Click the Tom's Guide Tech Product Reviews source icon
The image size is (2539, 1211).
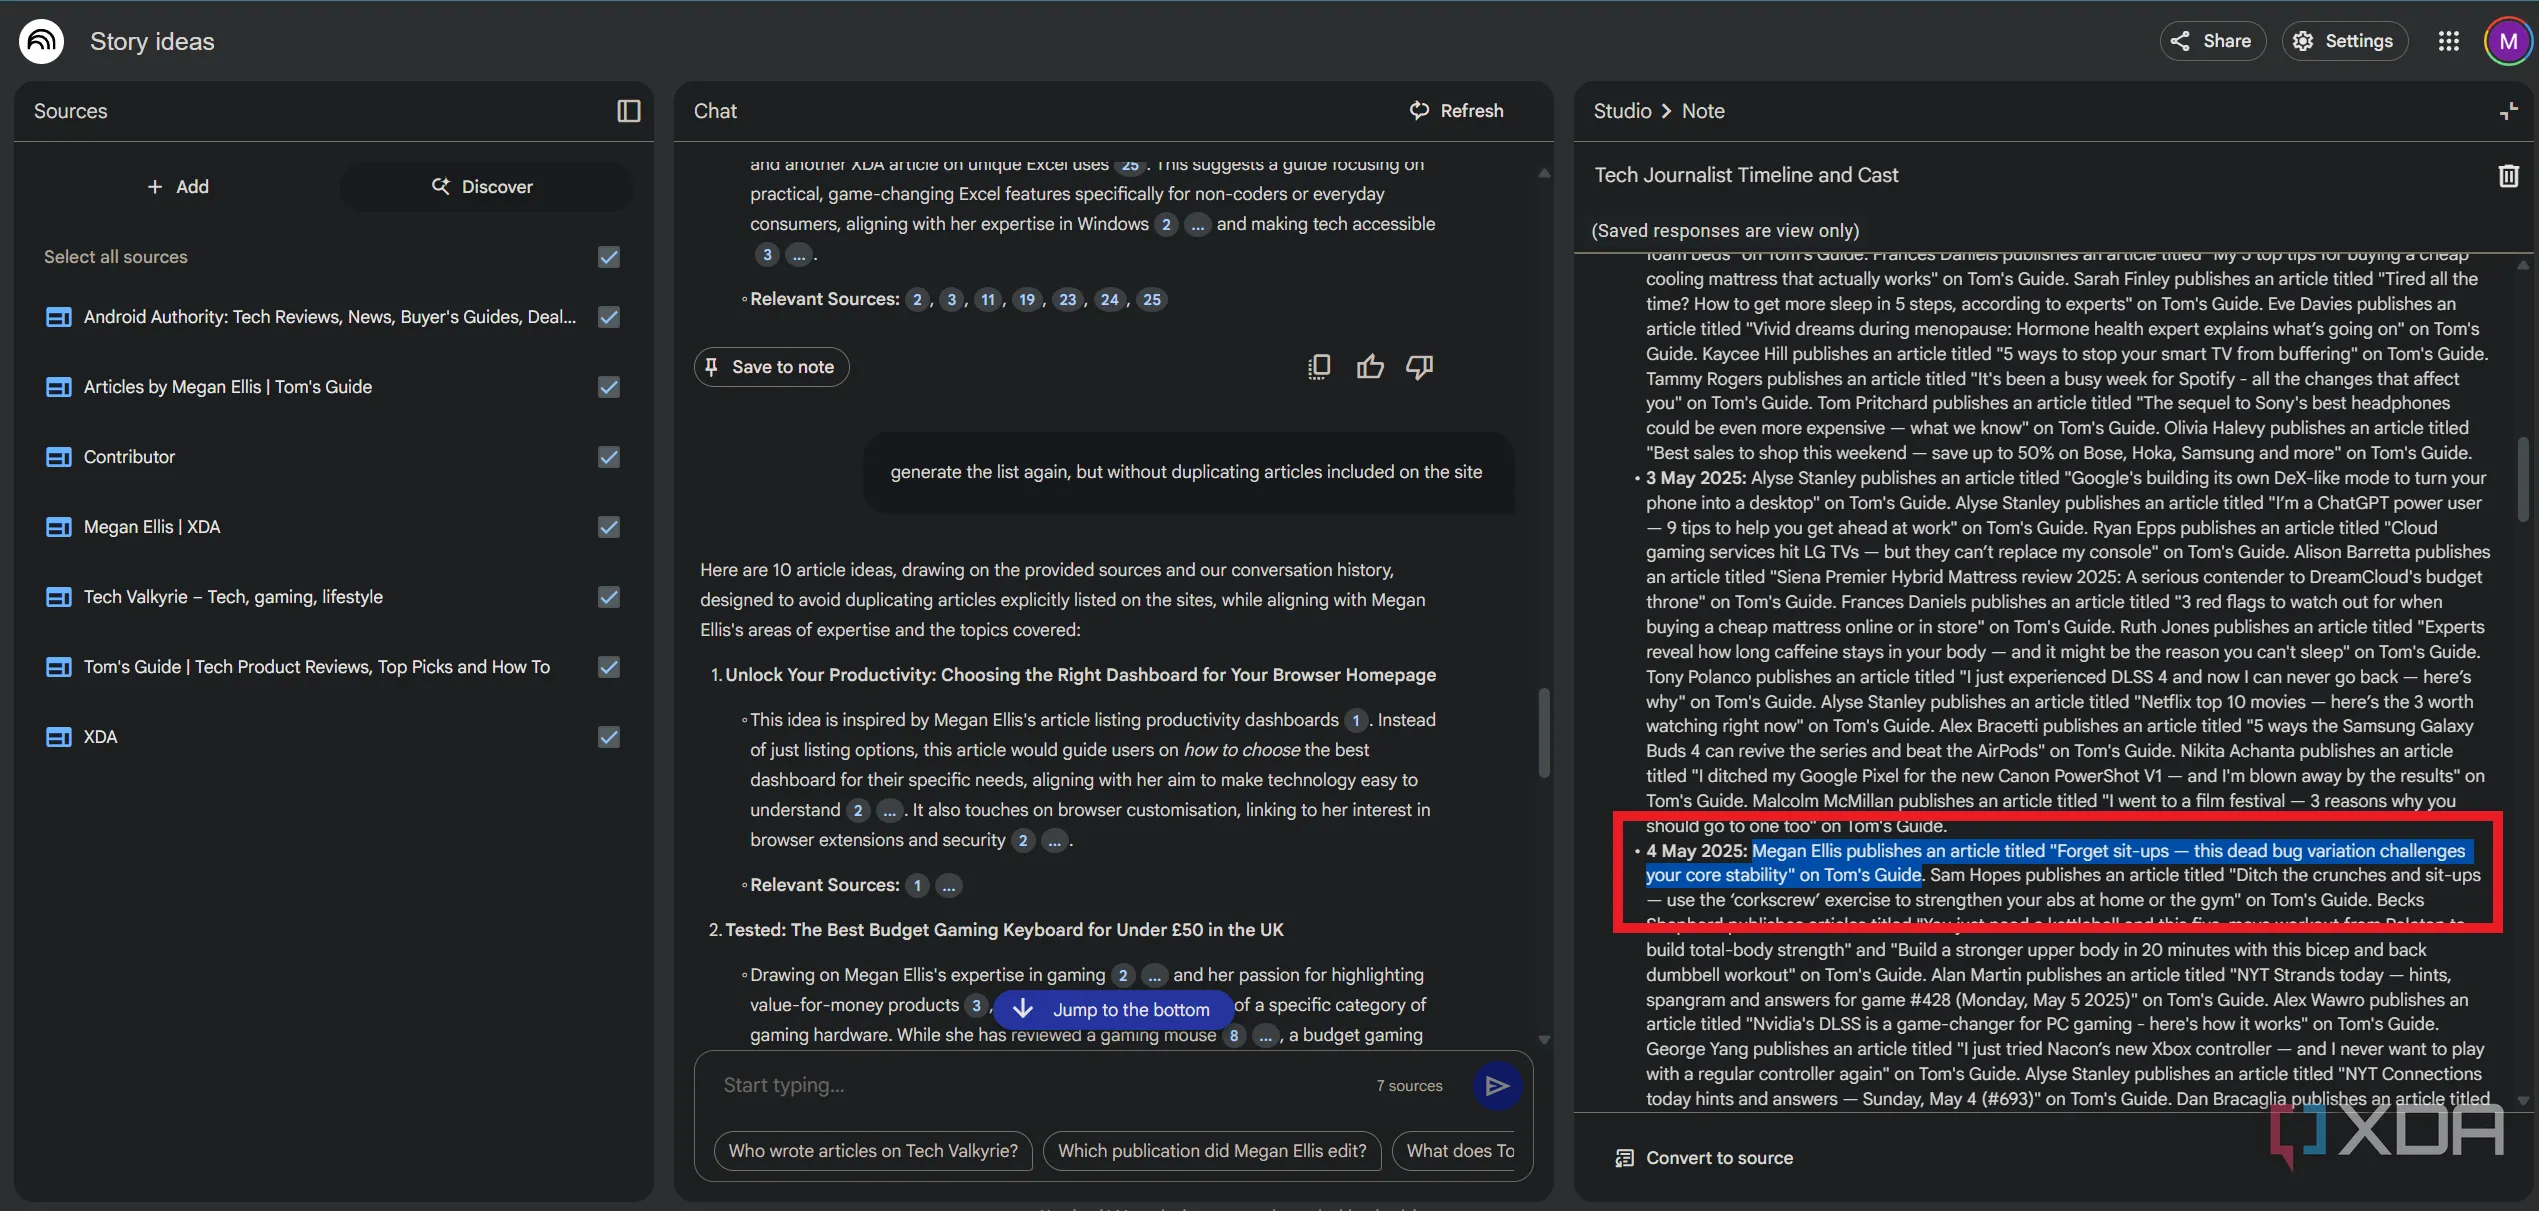point(59,667)
